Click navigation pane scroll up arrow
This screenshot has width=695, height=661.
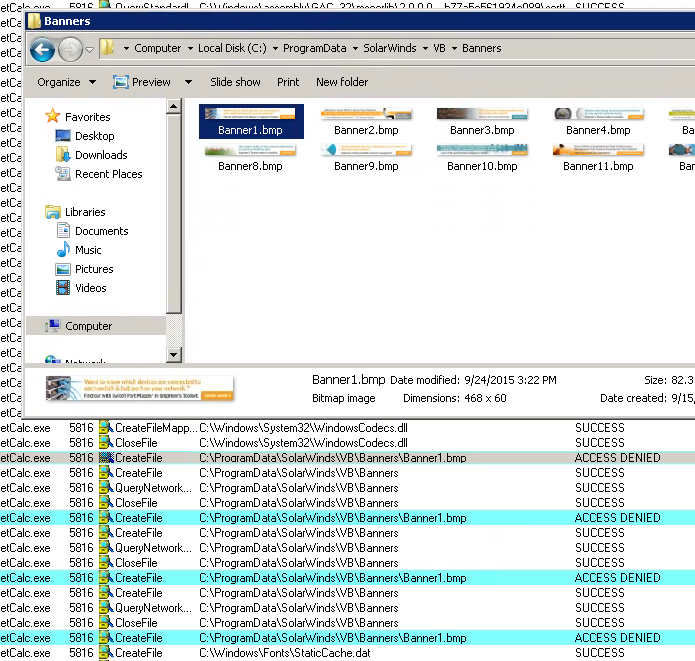(x=174, y=106)
